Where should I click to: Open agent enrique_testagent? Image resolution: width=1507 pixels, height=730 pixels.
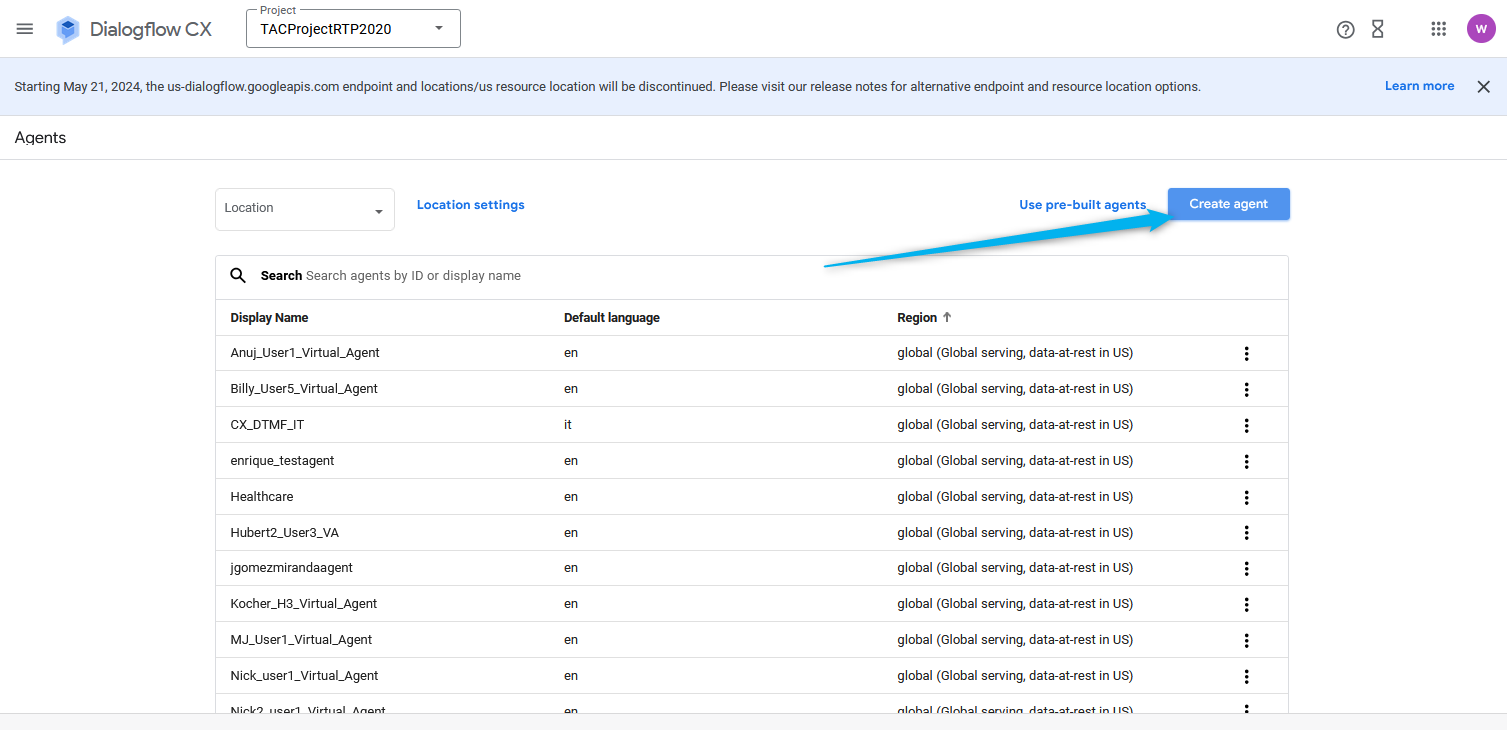click(x=282, y=461)
